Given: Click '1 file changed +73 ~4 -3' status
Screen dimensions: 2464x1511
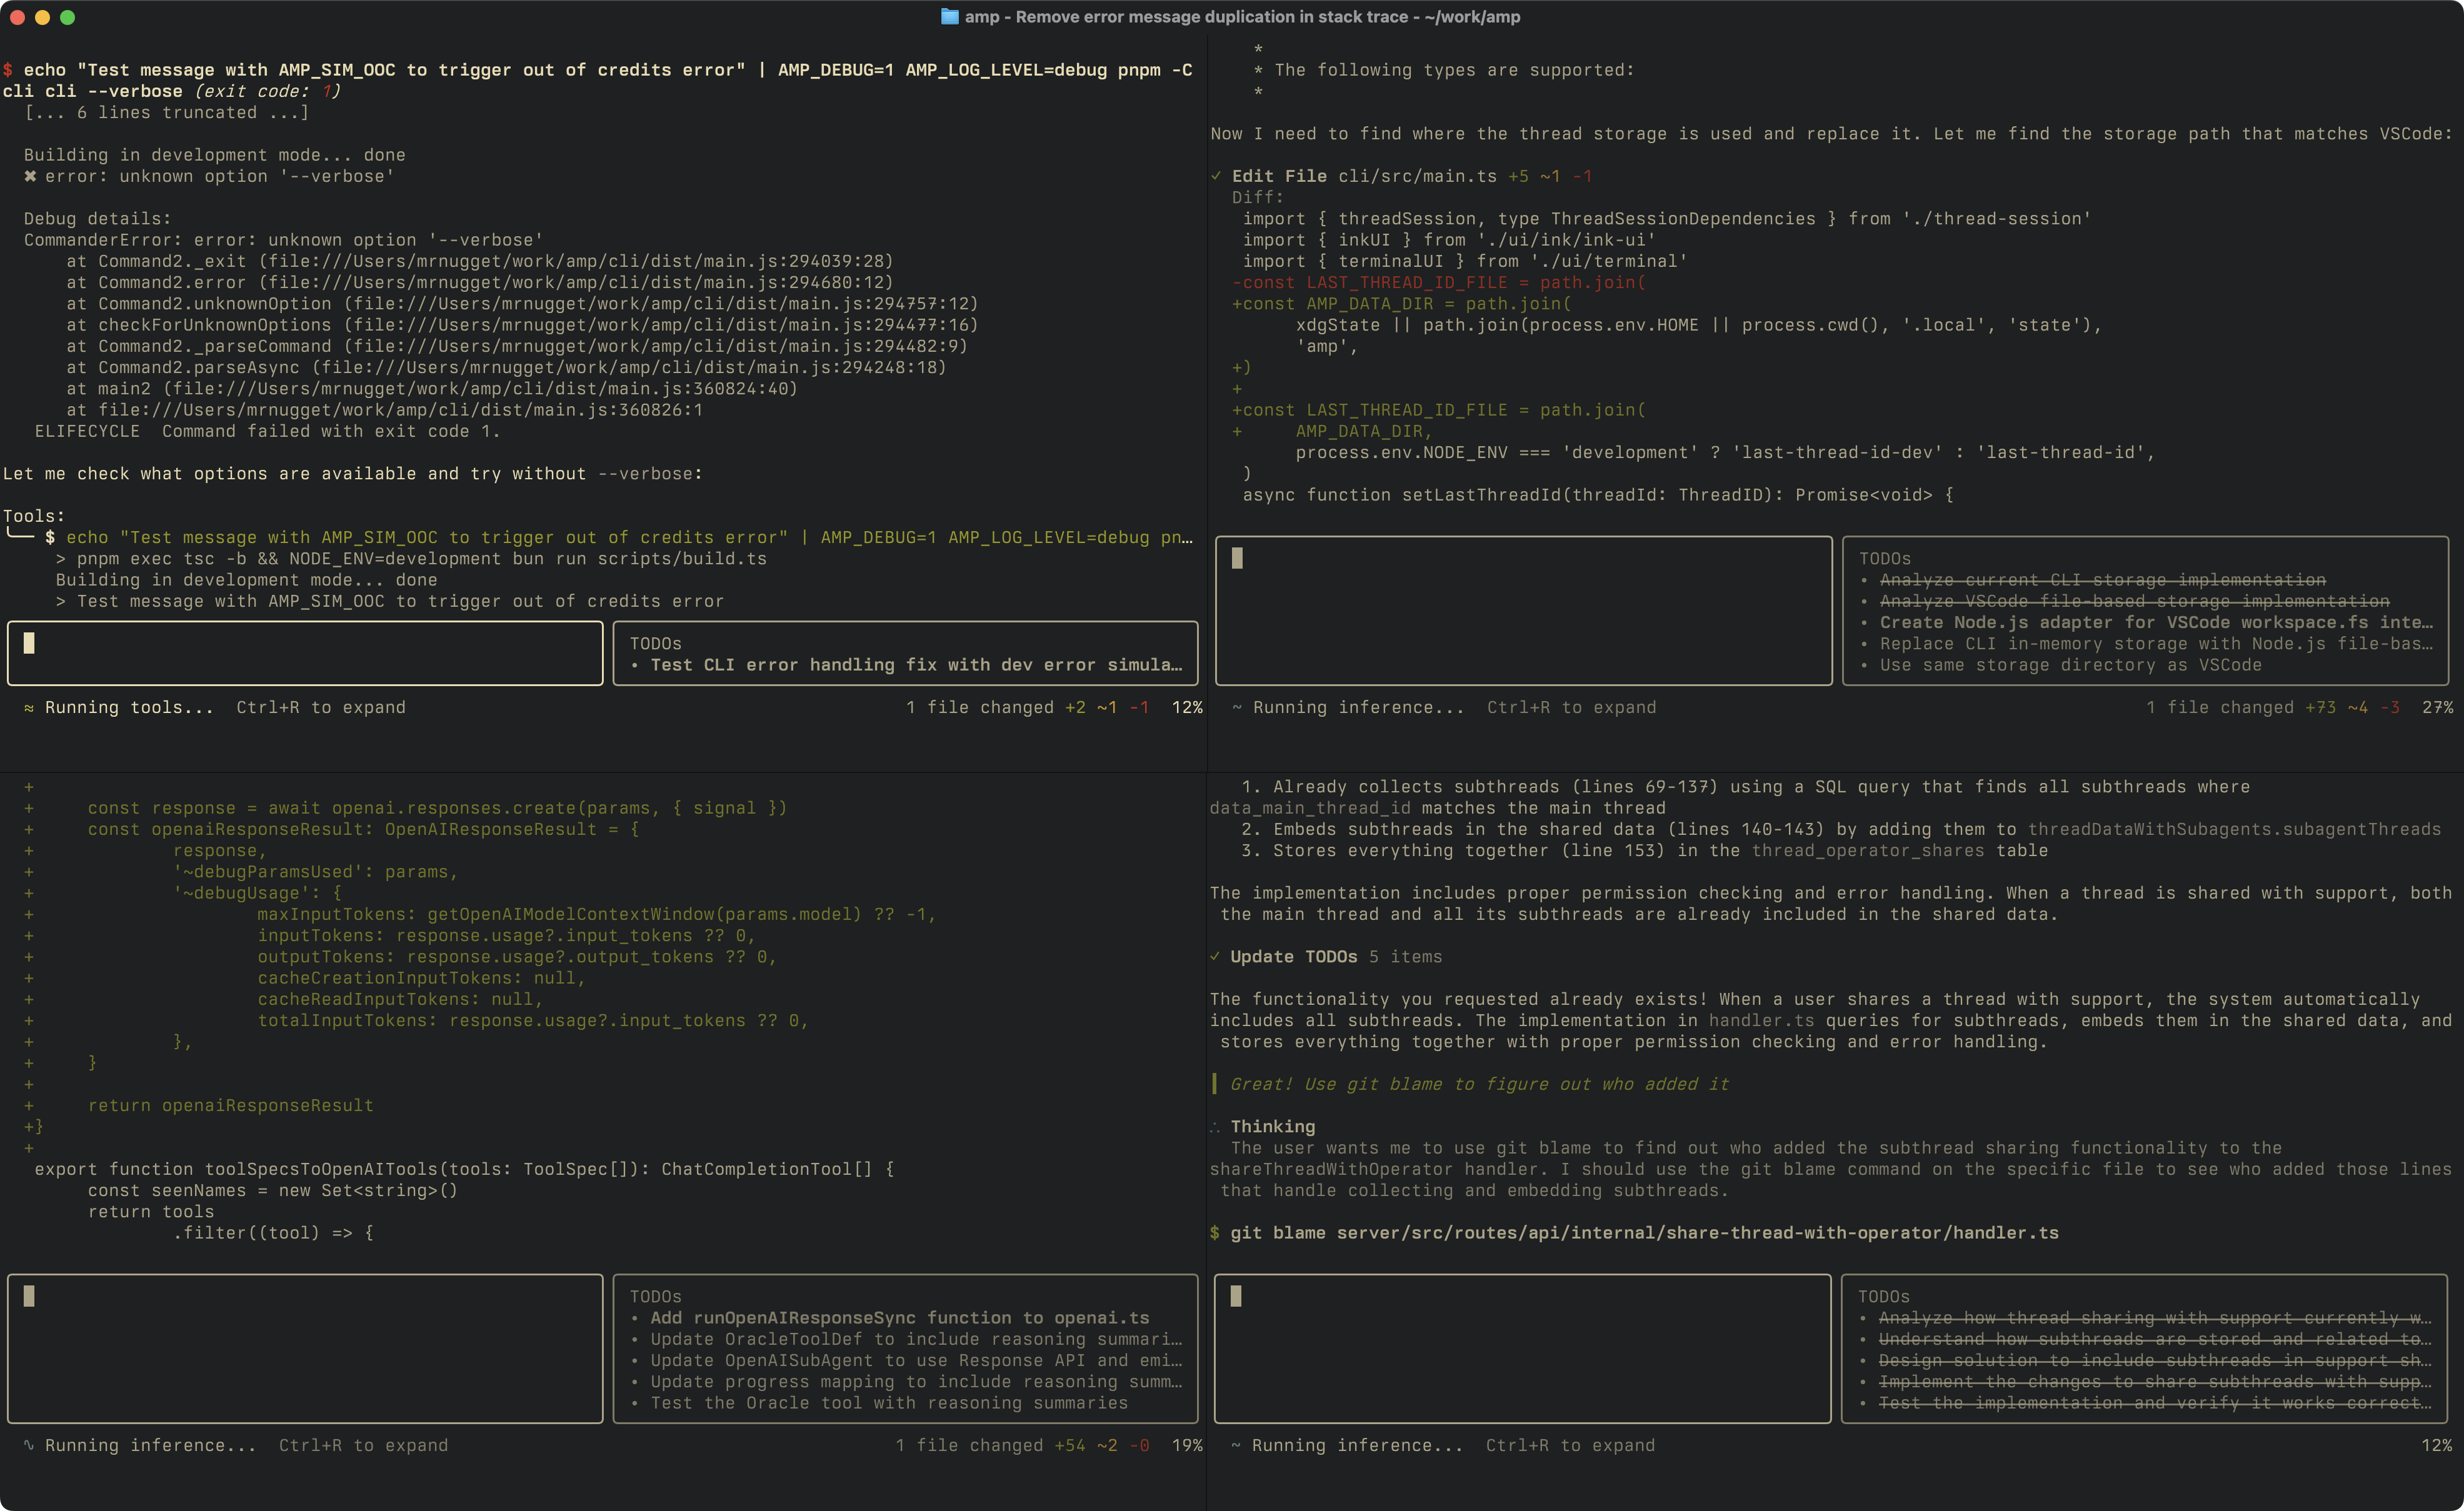Looking at the screenshot, I should [2272, 707].
